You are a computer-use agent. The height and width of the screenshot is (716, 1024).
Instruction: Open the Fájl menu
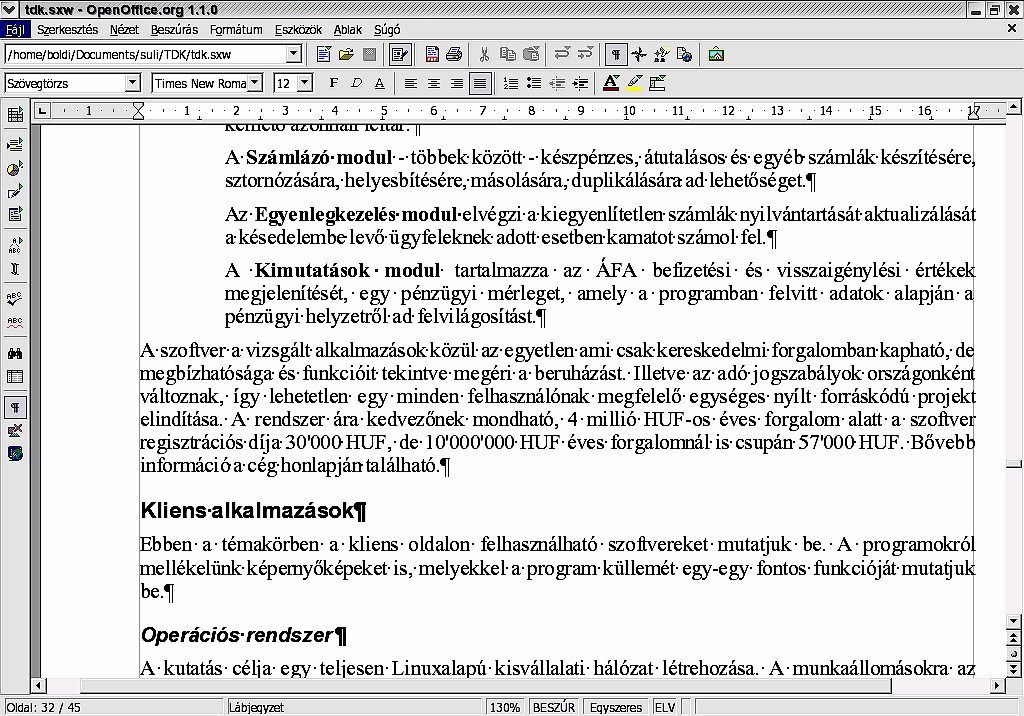click(x=15, y=29)
